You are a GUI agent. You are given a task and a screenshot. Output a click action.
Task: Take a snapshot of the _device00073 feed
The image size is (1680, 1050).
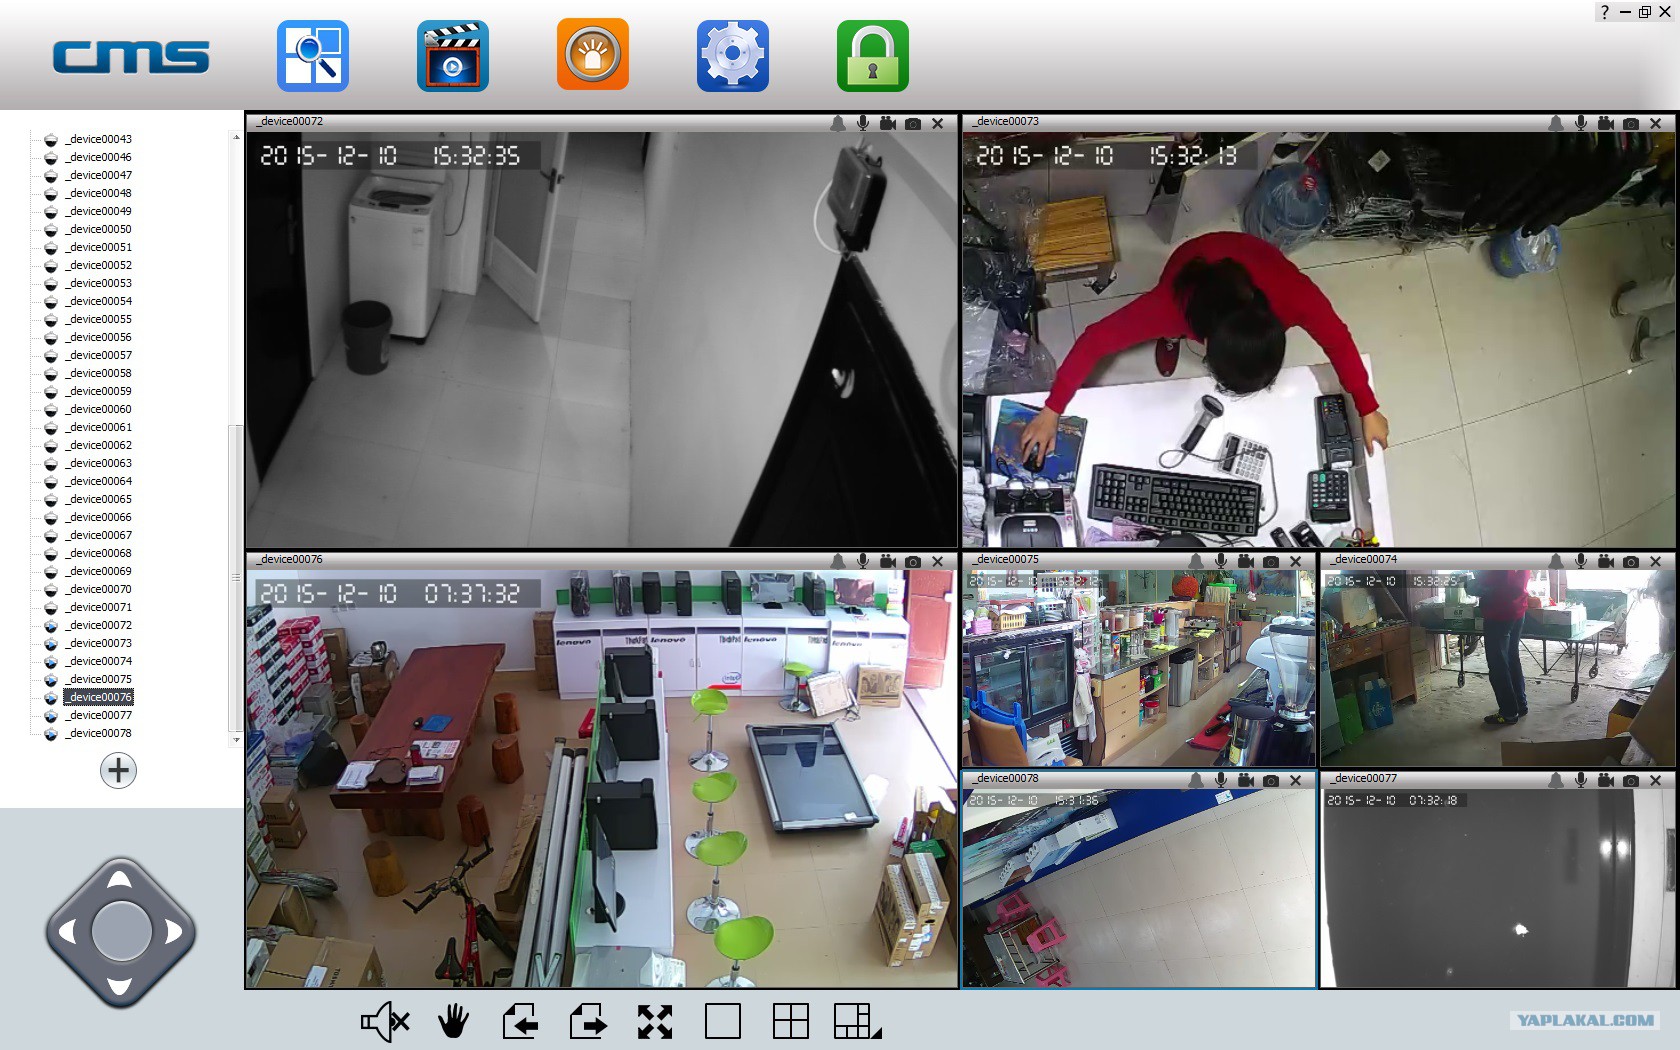(x=1631, y=123)
